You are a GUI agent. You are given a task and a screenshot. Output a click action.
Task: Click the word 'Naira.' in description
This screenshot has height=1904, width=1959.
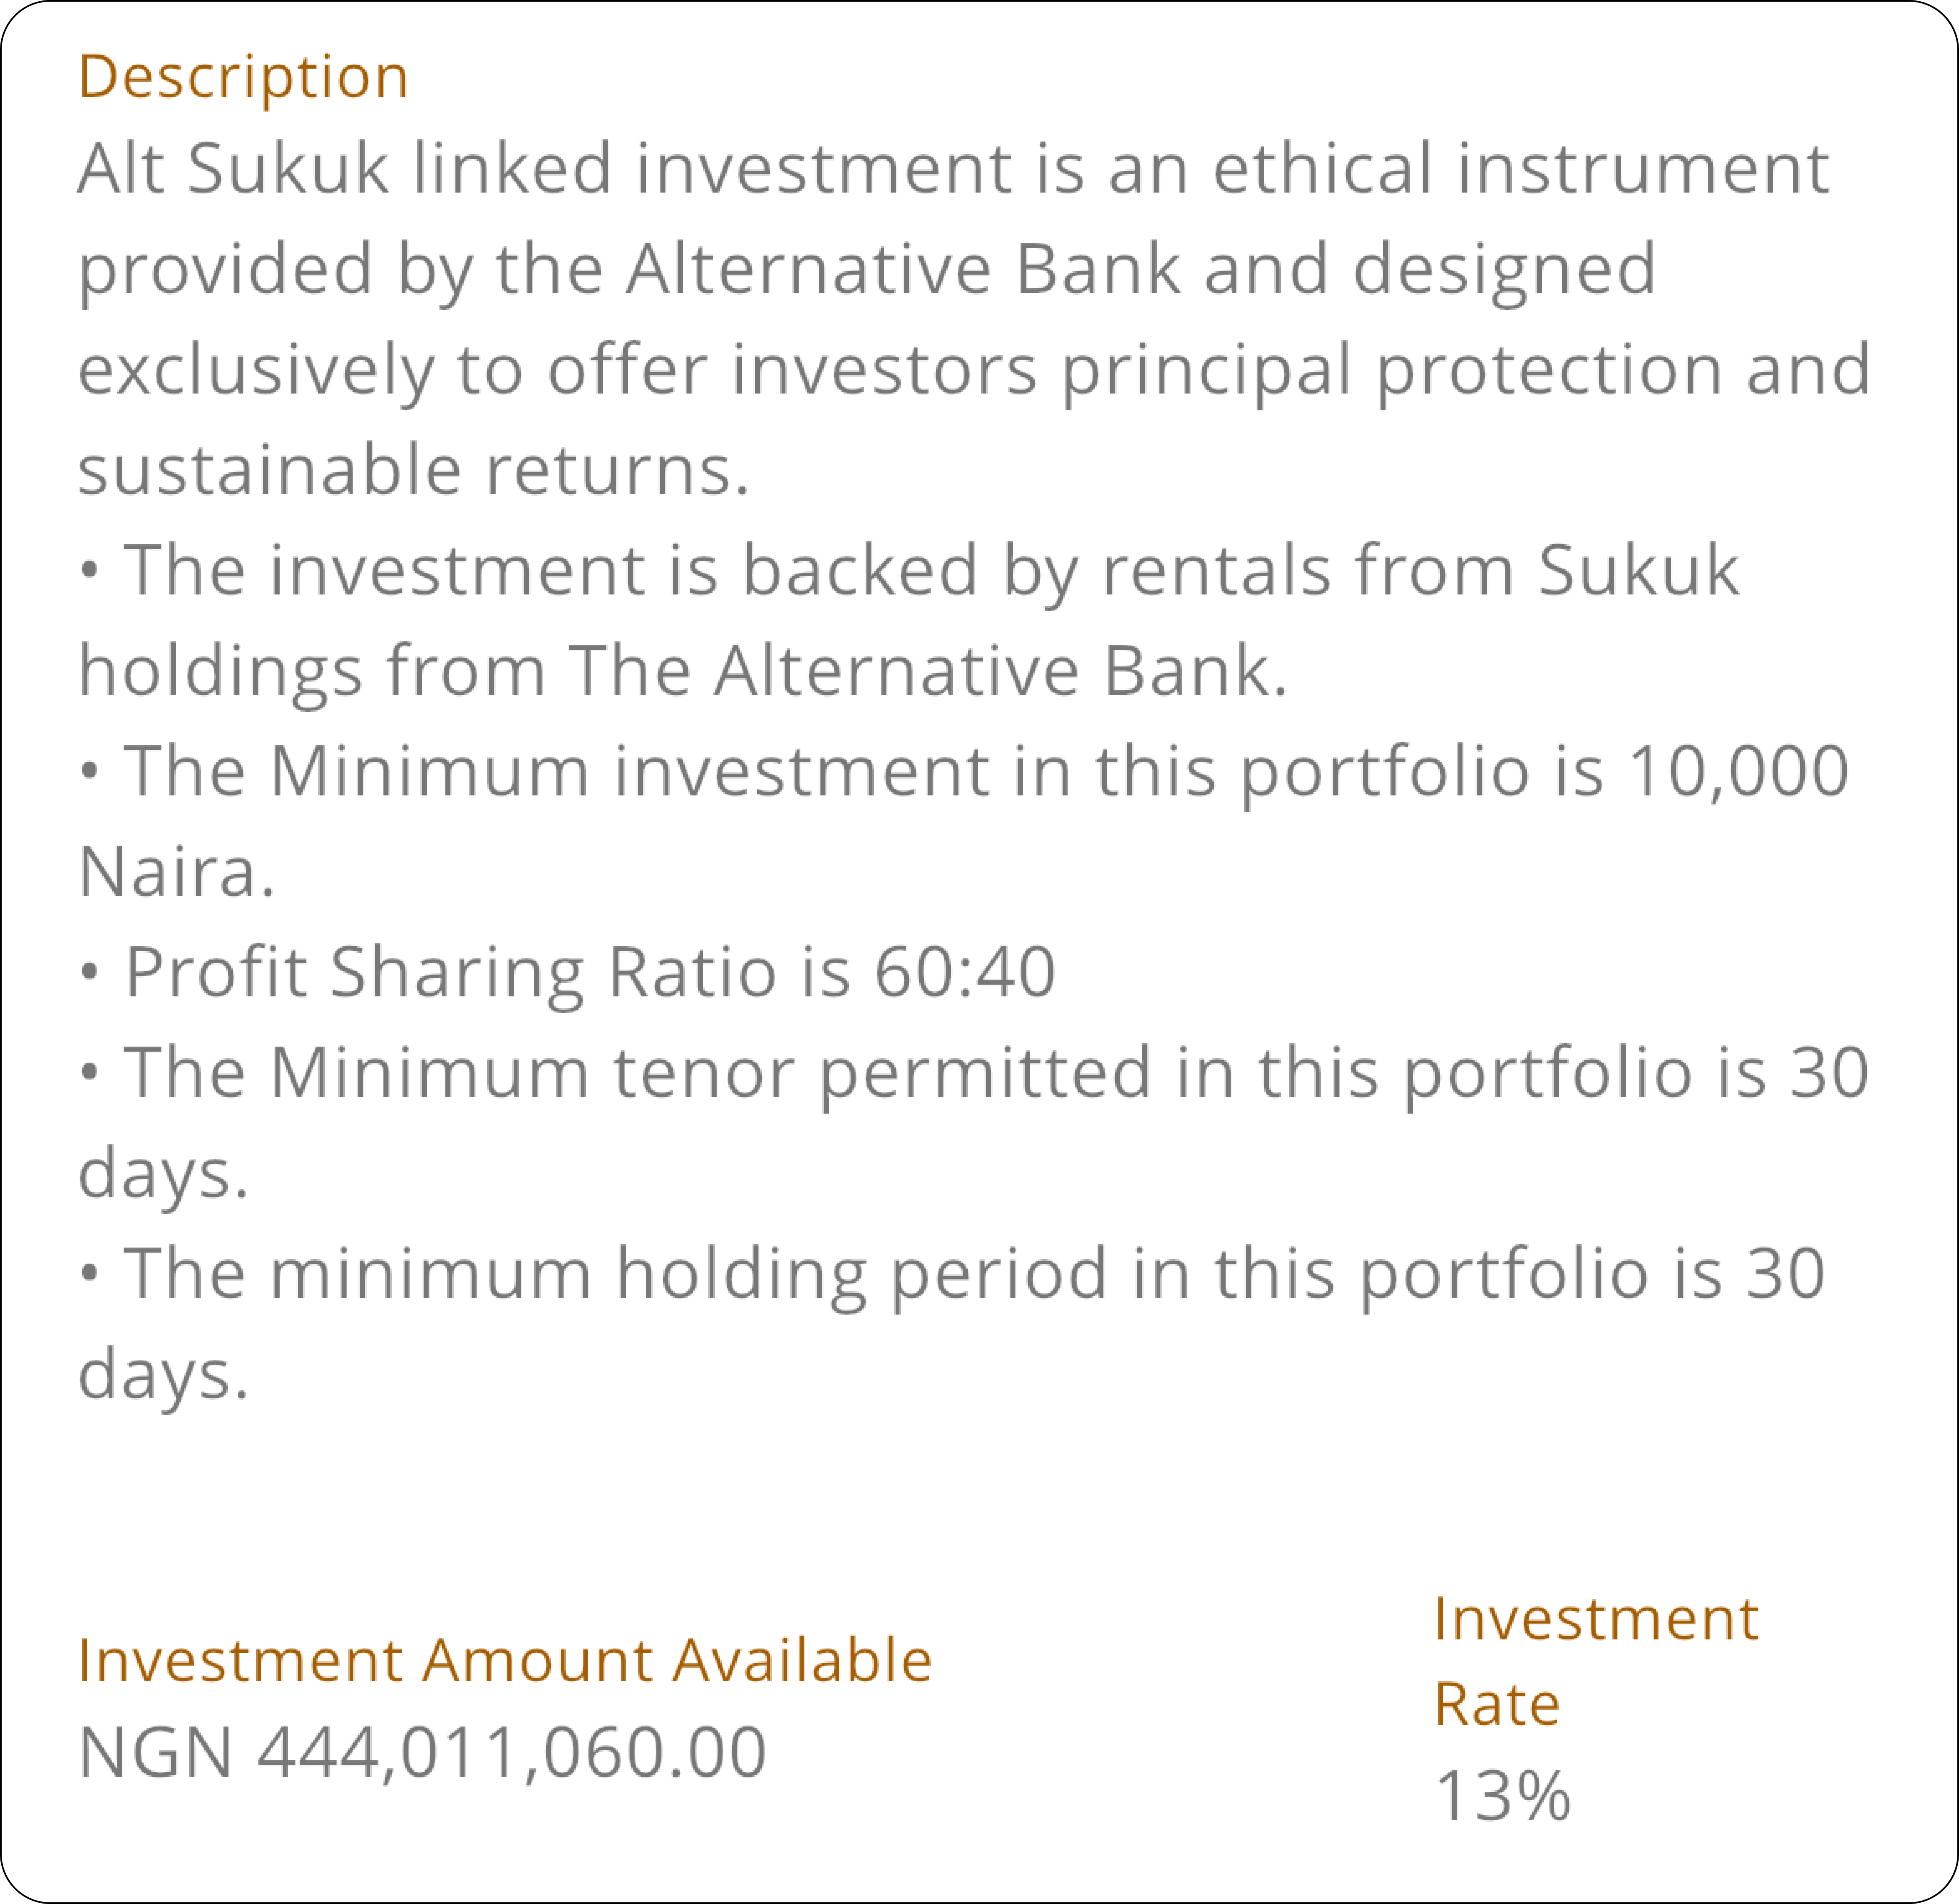click(176, 872)
